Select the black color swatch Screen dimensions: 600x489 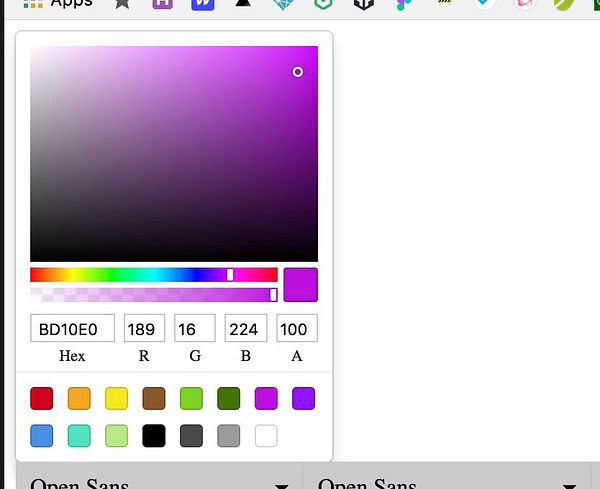[x=154, y=435]
